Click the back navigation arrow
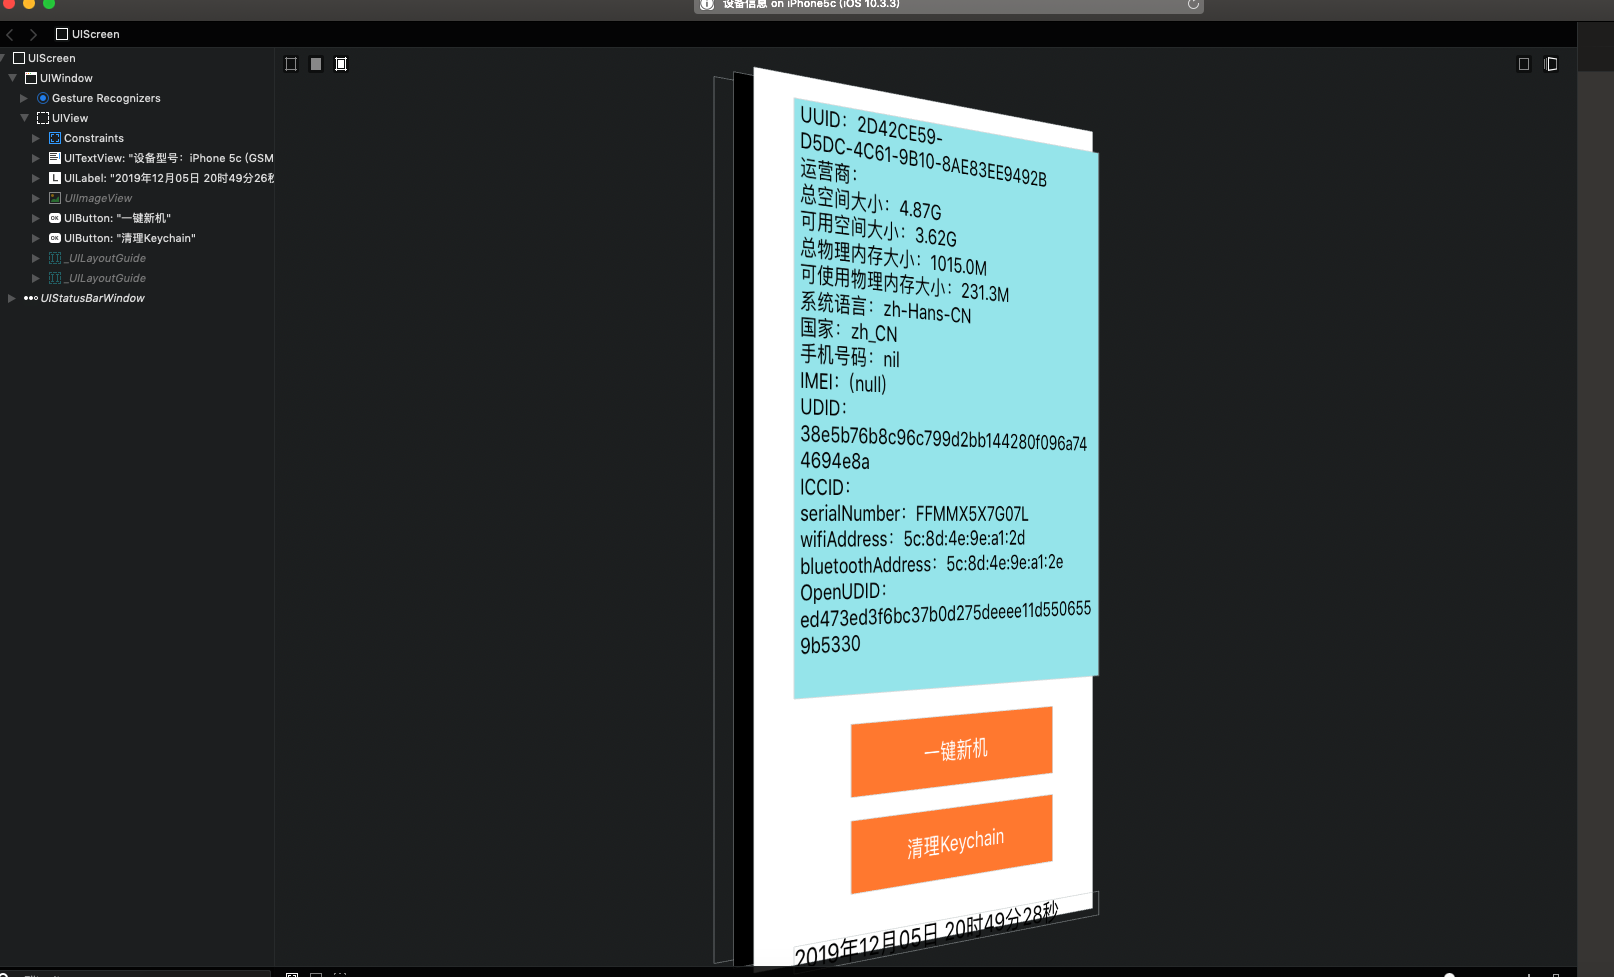 tap(10, 33)
